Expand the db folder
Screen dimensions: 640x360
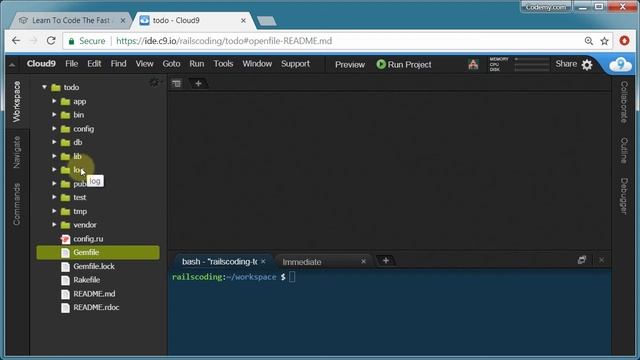coord(54,142)
